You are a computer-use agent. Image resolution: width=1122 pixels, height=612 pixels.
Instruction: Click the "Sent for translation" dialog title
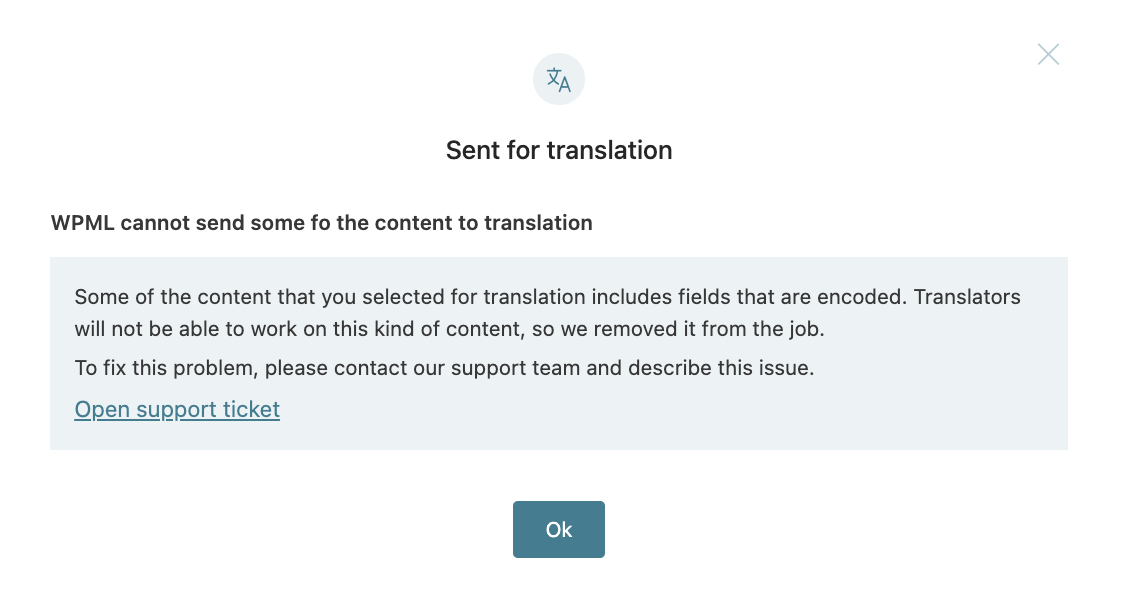coord(559,150)
